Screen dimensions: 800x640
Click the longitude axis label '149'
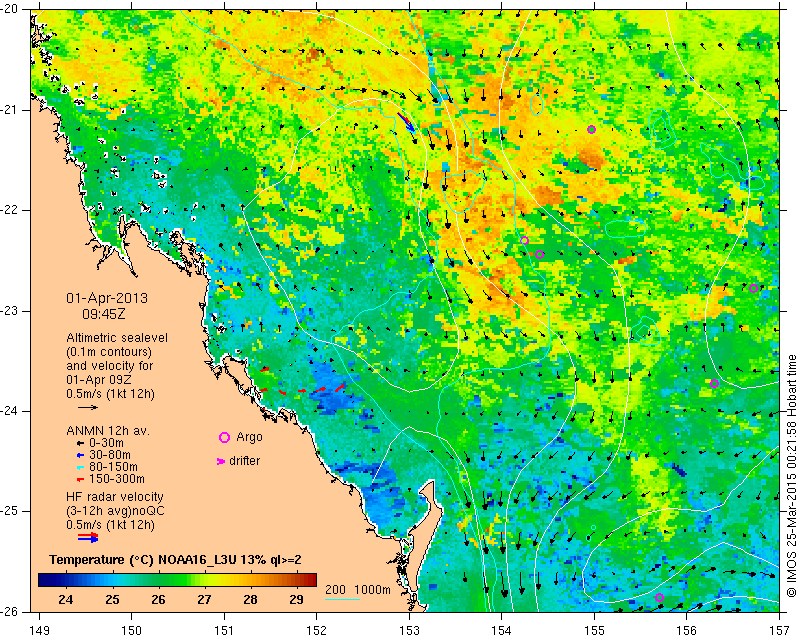pos(39,631)
